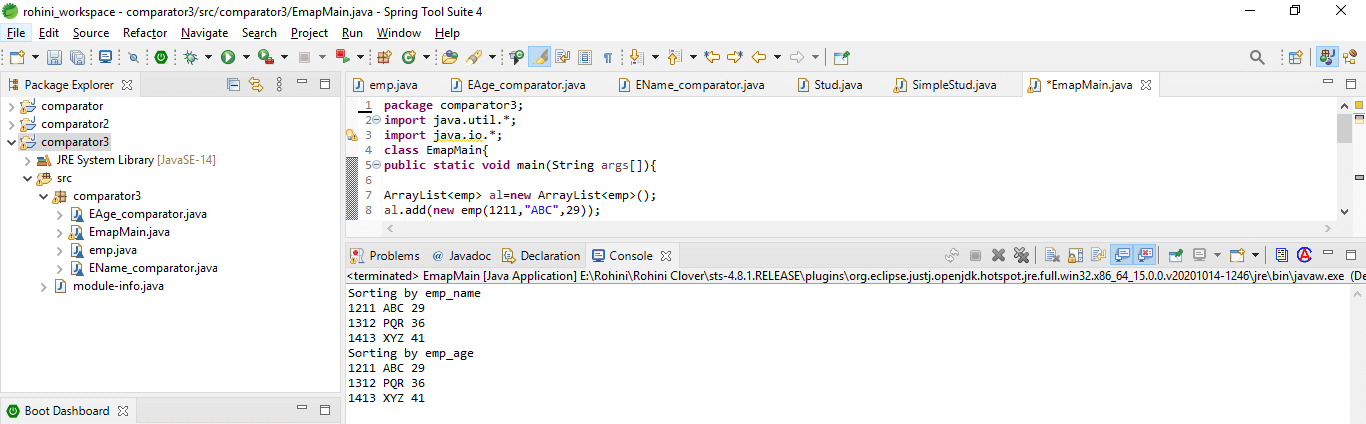This screenshot has width=1366, height=424.
Task: Toggle Pin Console
Action: click(x=1176, y=255)
